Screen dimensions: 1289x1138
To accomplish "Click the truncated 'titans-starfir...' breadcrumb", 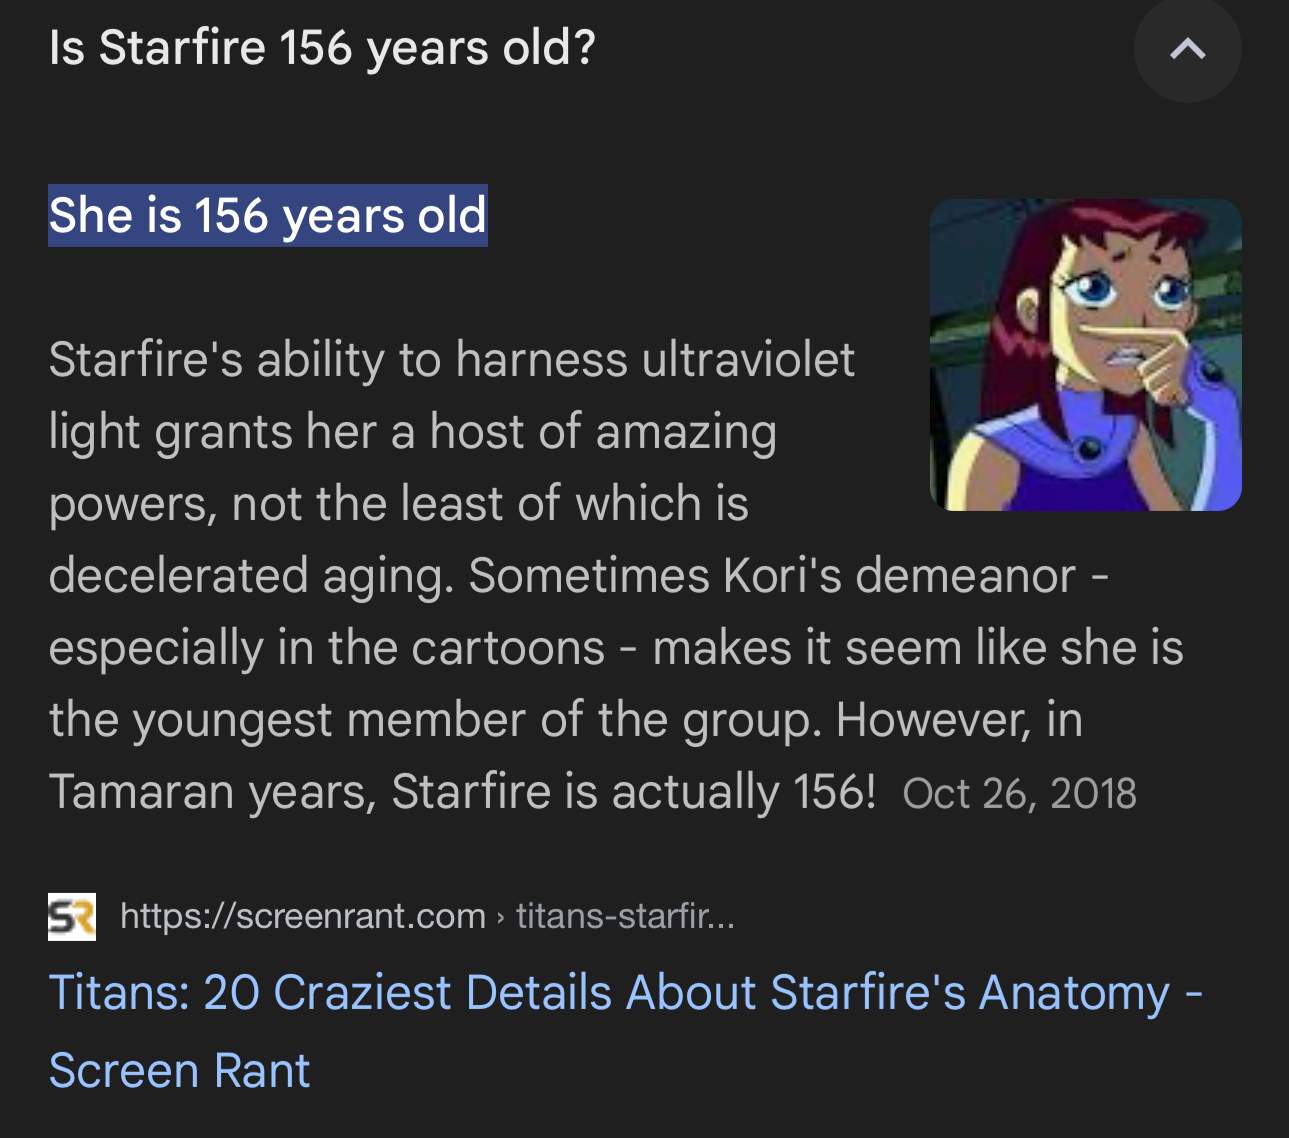I will point(625,916).
